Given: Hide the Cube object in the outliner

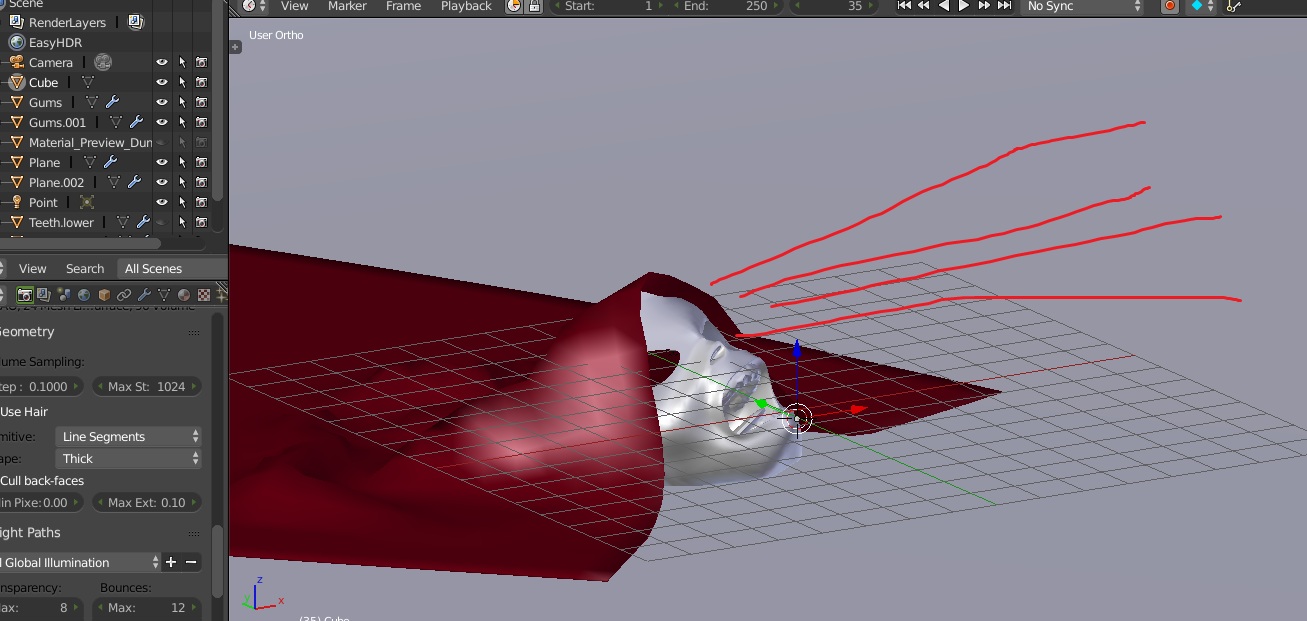Looking at the screenshot, I should pos(161,82).
